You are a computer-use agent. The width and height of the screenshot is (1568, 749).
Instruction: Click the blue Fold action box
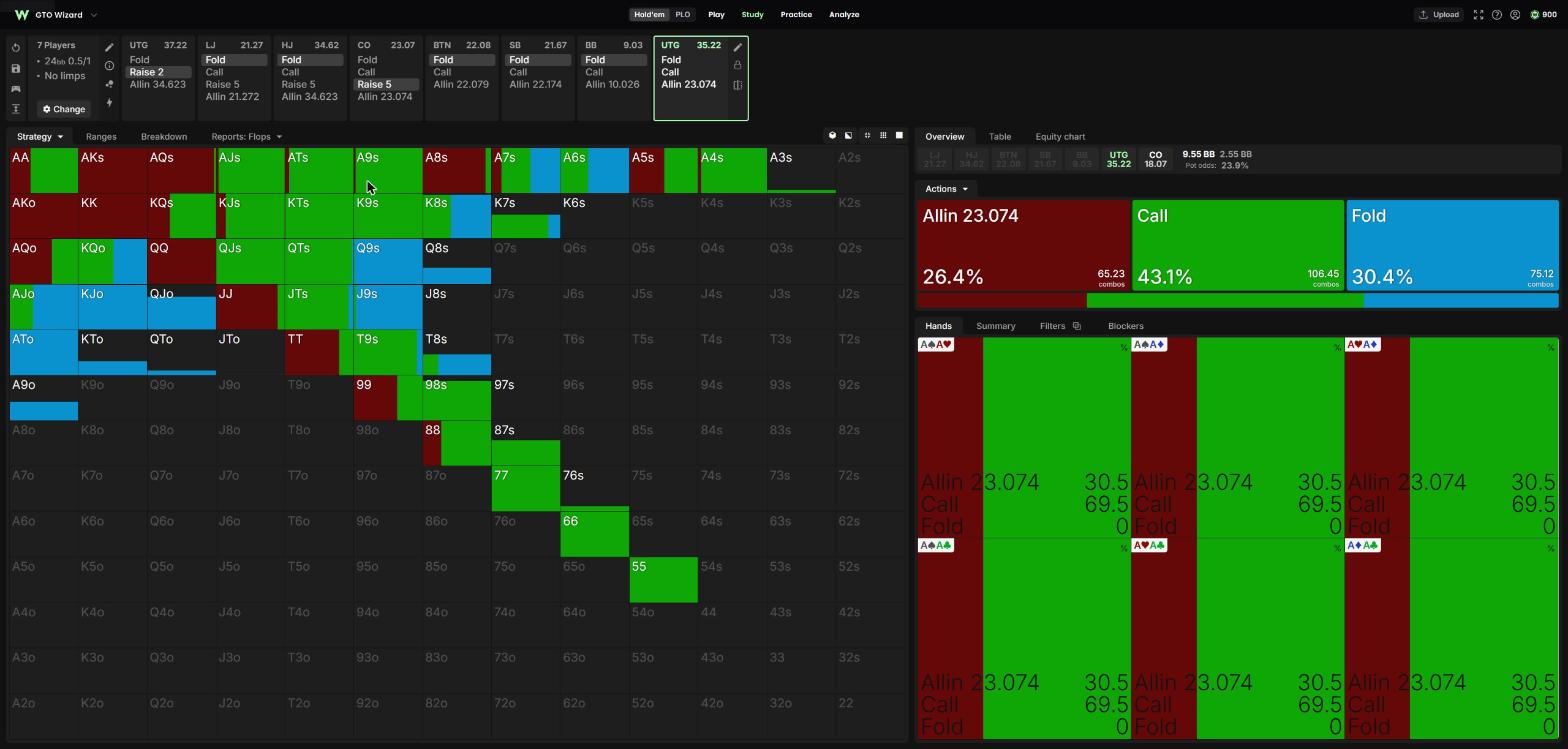[1452, 245]
